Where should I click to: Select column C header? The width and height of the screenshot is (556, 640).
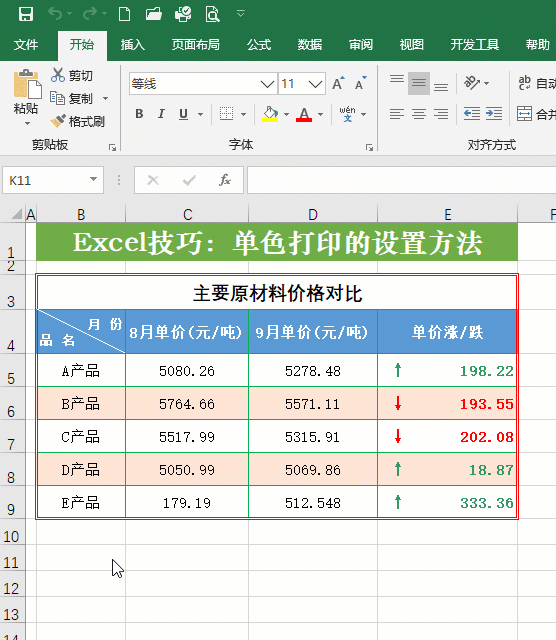tap(187, 214)
